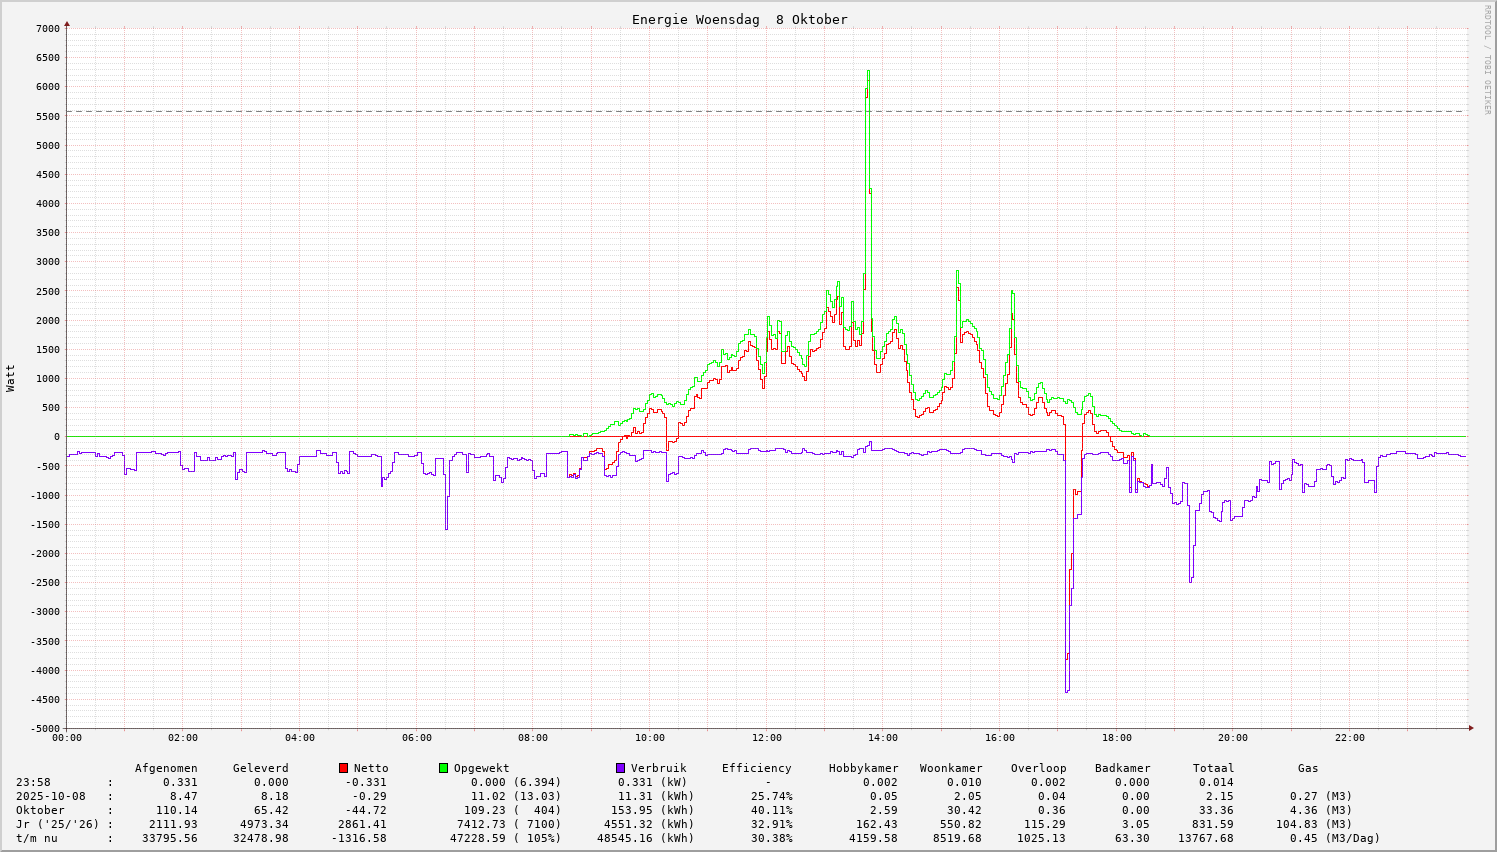
Task: Click the 'Woonkamer' column header
Action: (951, 769)
